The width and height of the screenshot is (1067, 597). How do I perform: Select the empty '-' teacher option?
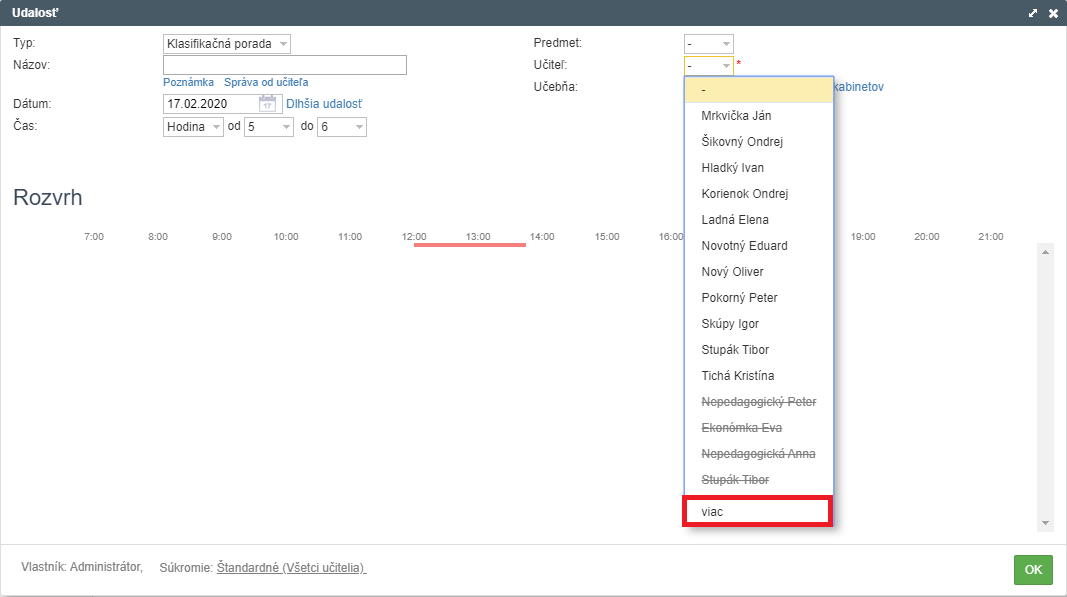pos(759,90)
